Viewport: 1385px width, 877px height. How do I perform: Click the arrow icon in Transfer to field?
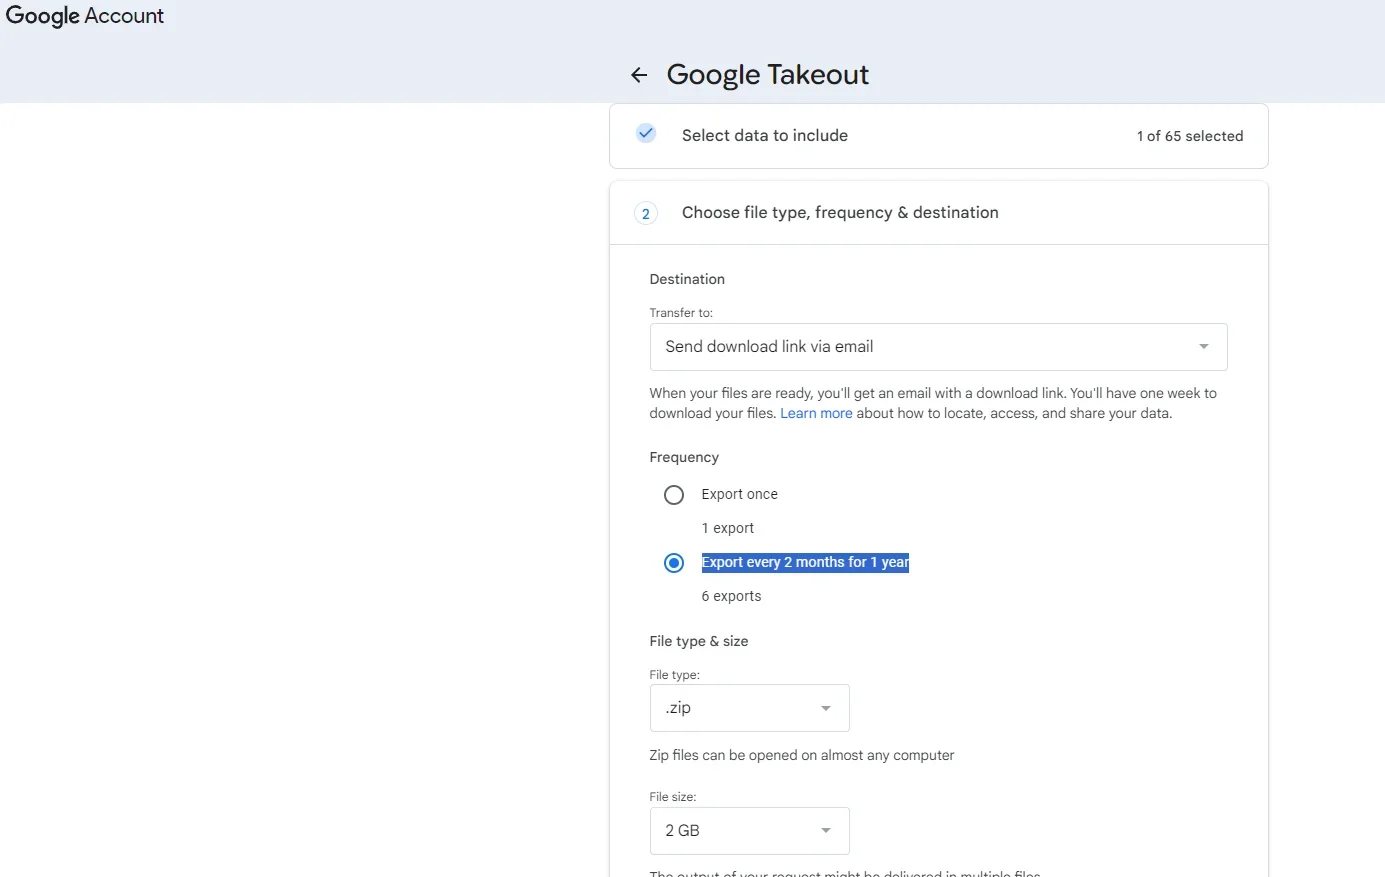coord(1203,347)
